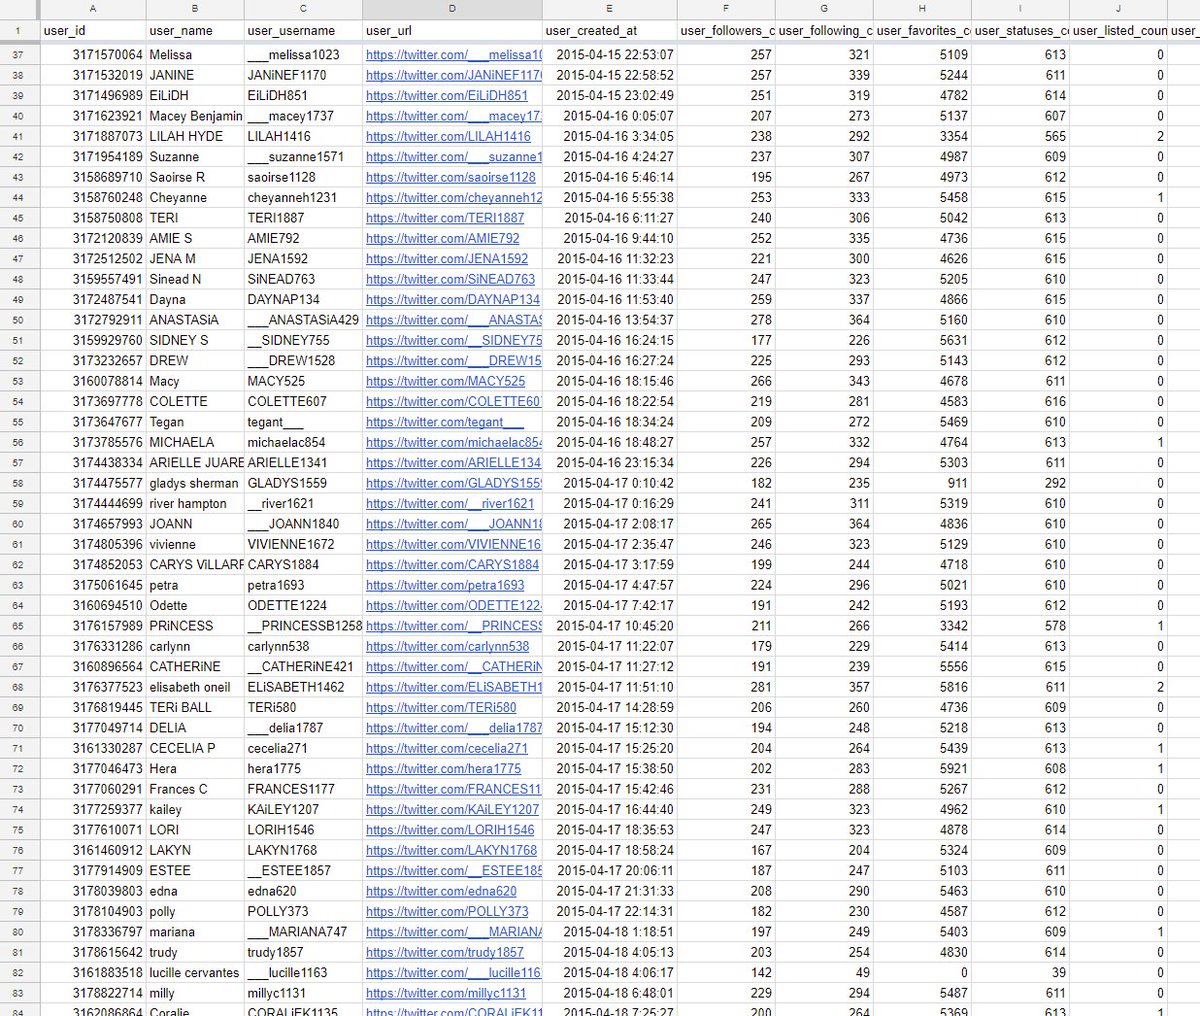This screenshot has width=1200, height=1016.
Task: Select timestamp cell 2015-04-16 13:54:37
Action: (x=609, y=320)
